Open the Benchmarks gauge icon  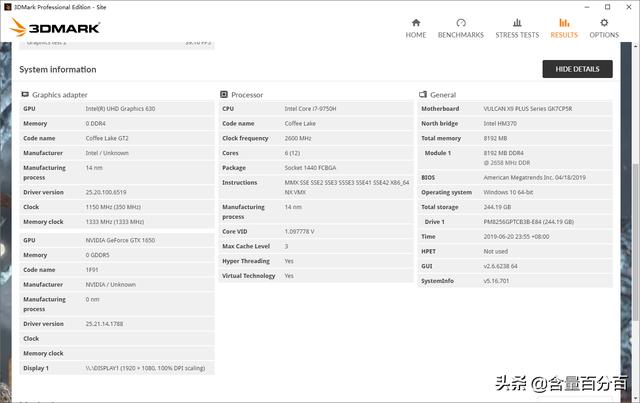pyautogui.click(x=461, y=22)
